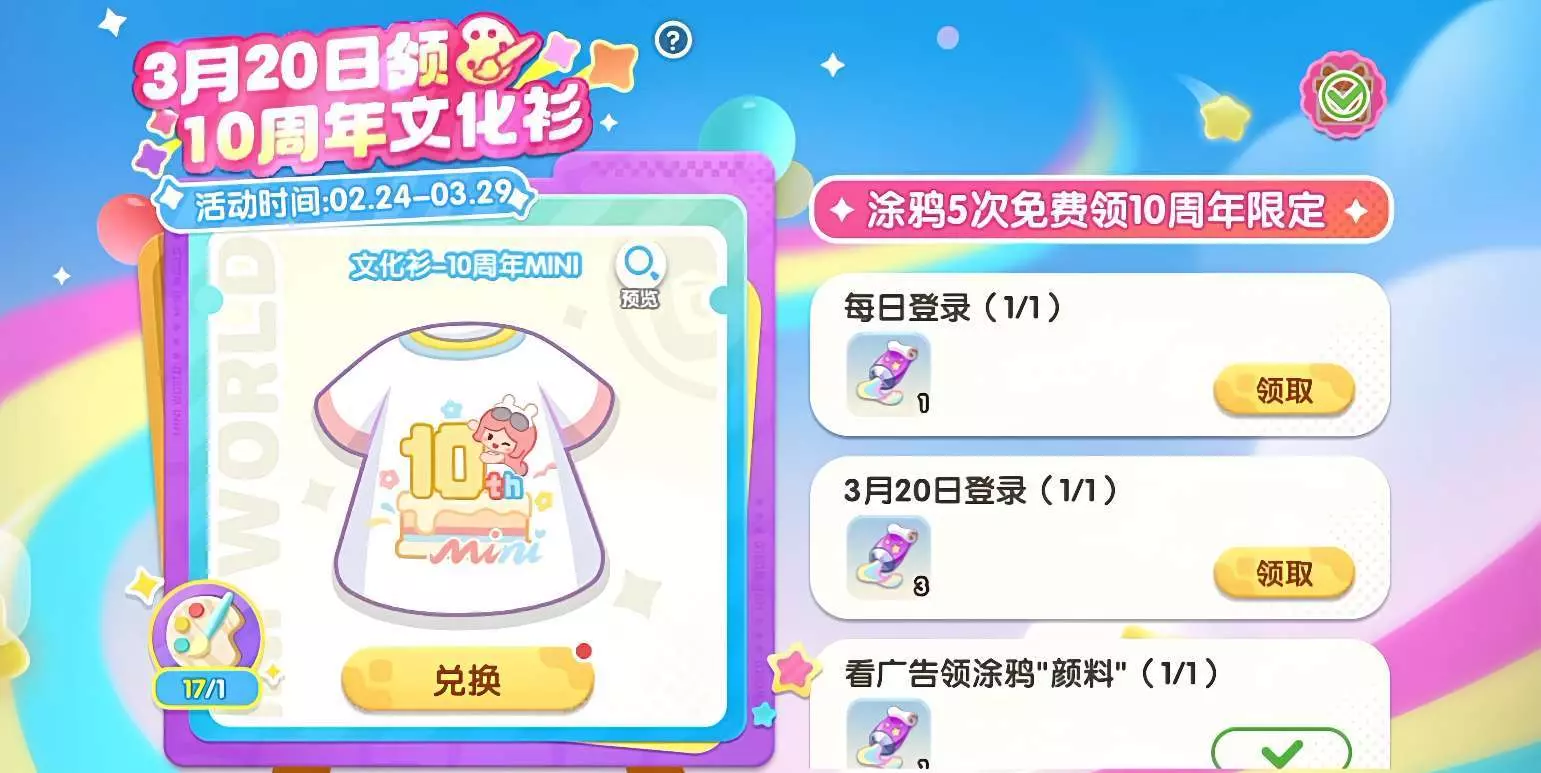Open the daily login task row
Viewport: 1541px width, 773px height.
pos(1099,355)
